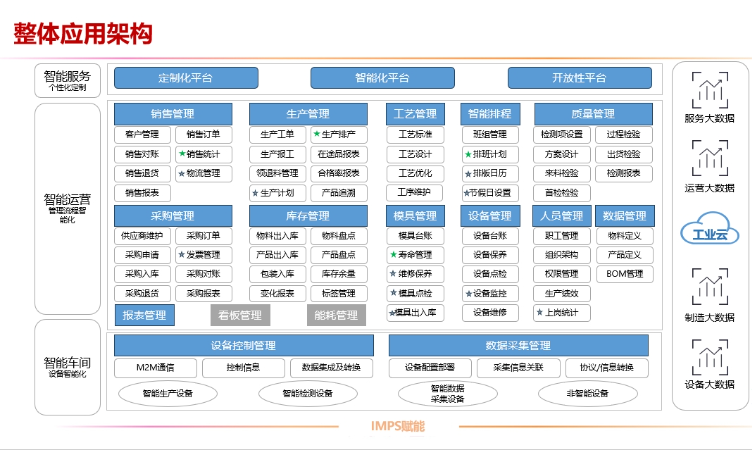Click the 首检检验 box
752x450 pixels.
pos(562,193)
